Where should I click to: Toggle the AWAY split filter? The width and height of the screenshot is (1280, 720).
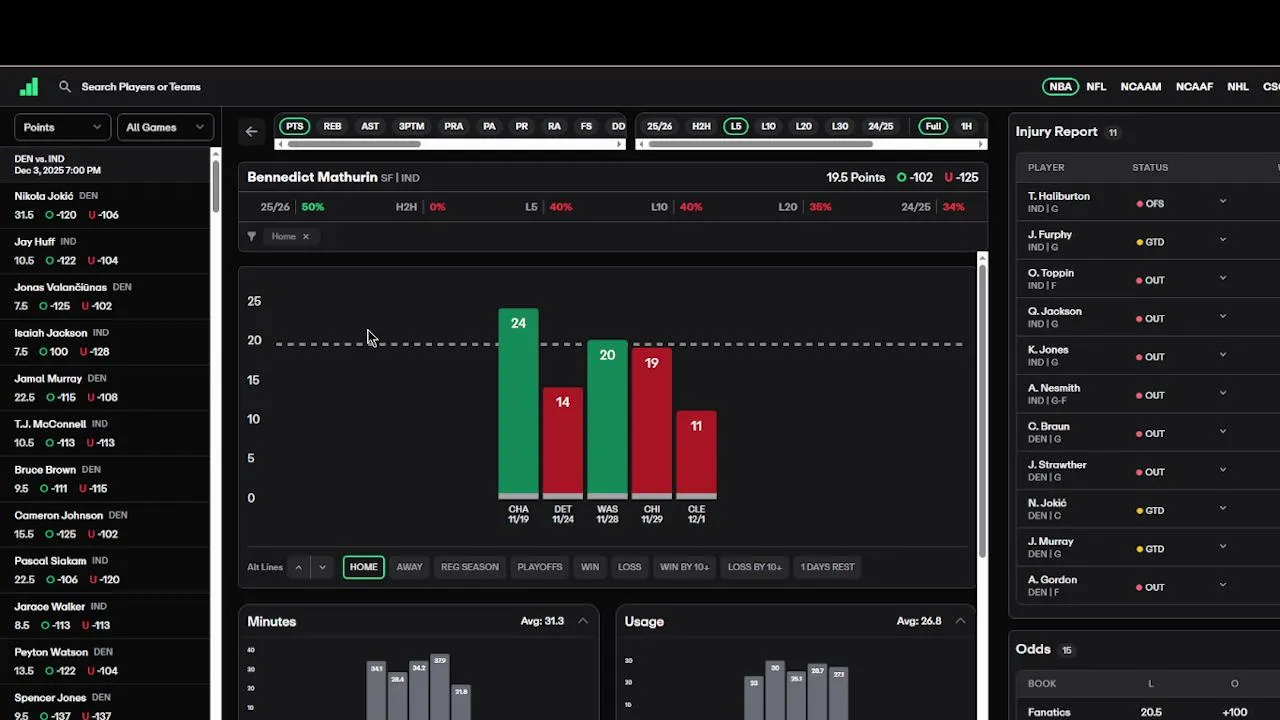[x=409, y=567]
